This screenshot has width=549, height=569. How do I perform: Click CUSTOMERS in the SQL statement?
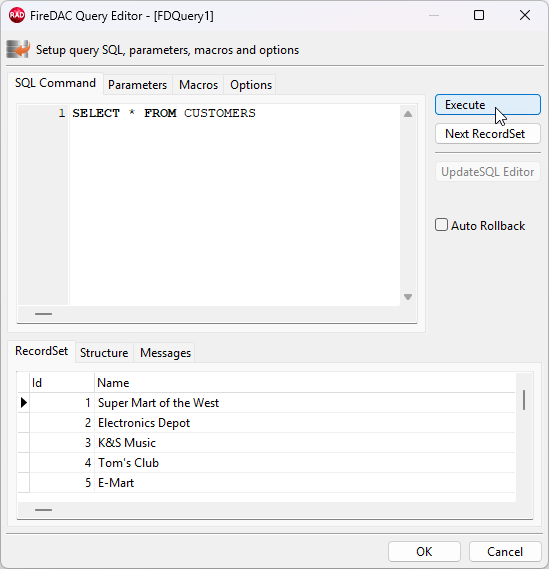tap(220, 113)
